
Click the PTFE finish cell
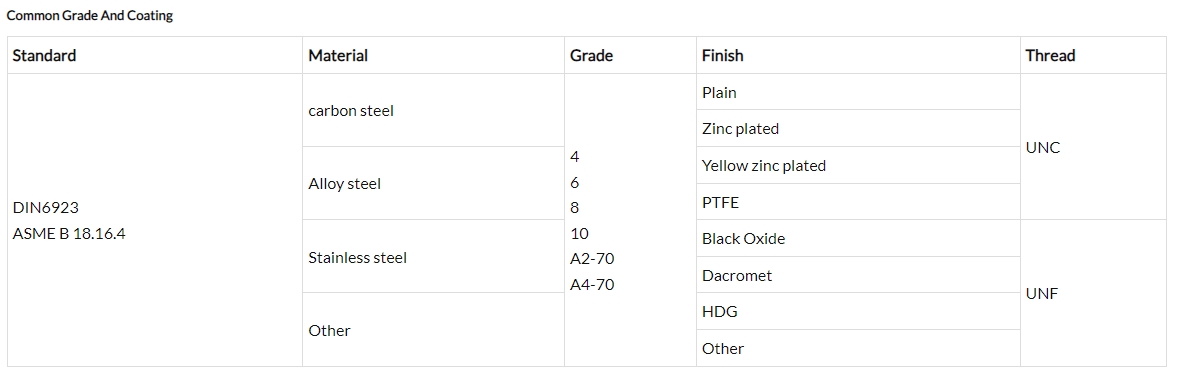(858, 201)
